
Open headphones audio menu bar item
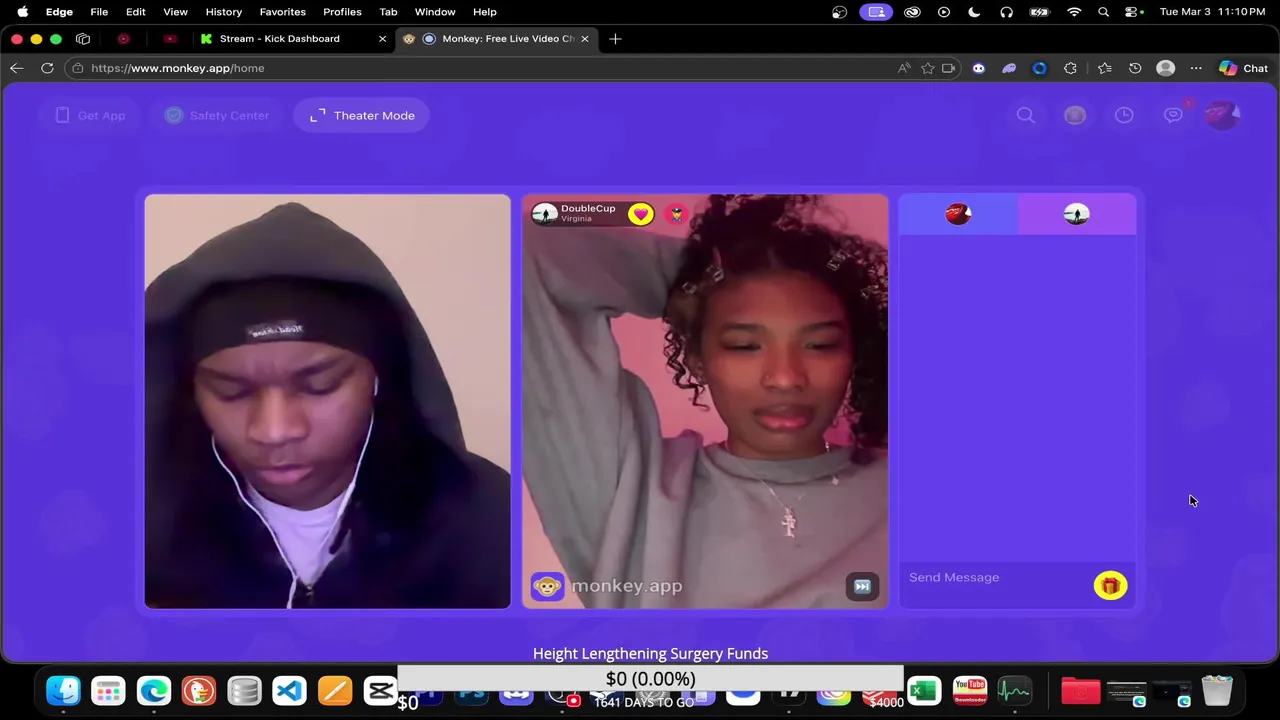coord(1006,12)
